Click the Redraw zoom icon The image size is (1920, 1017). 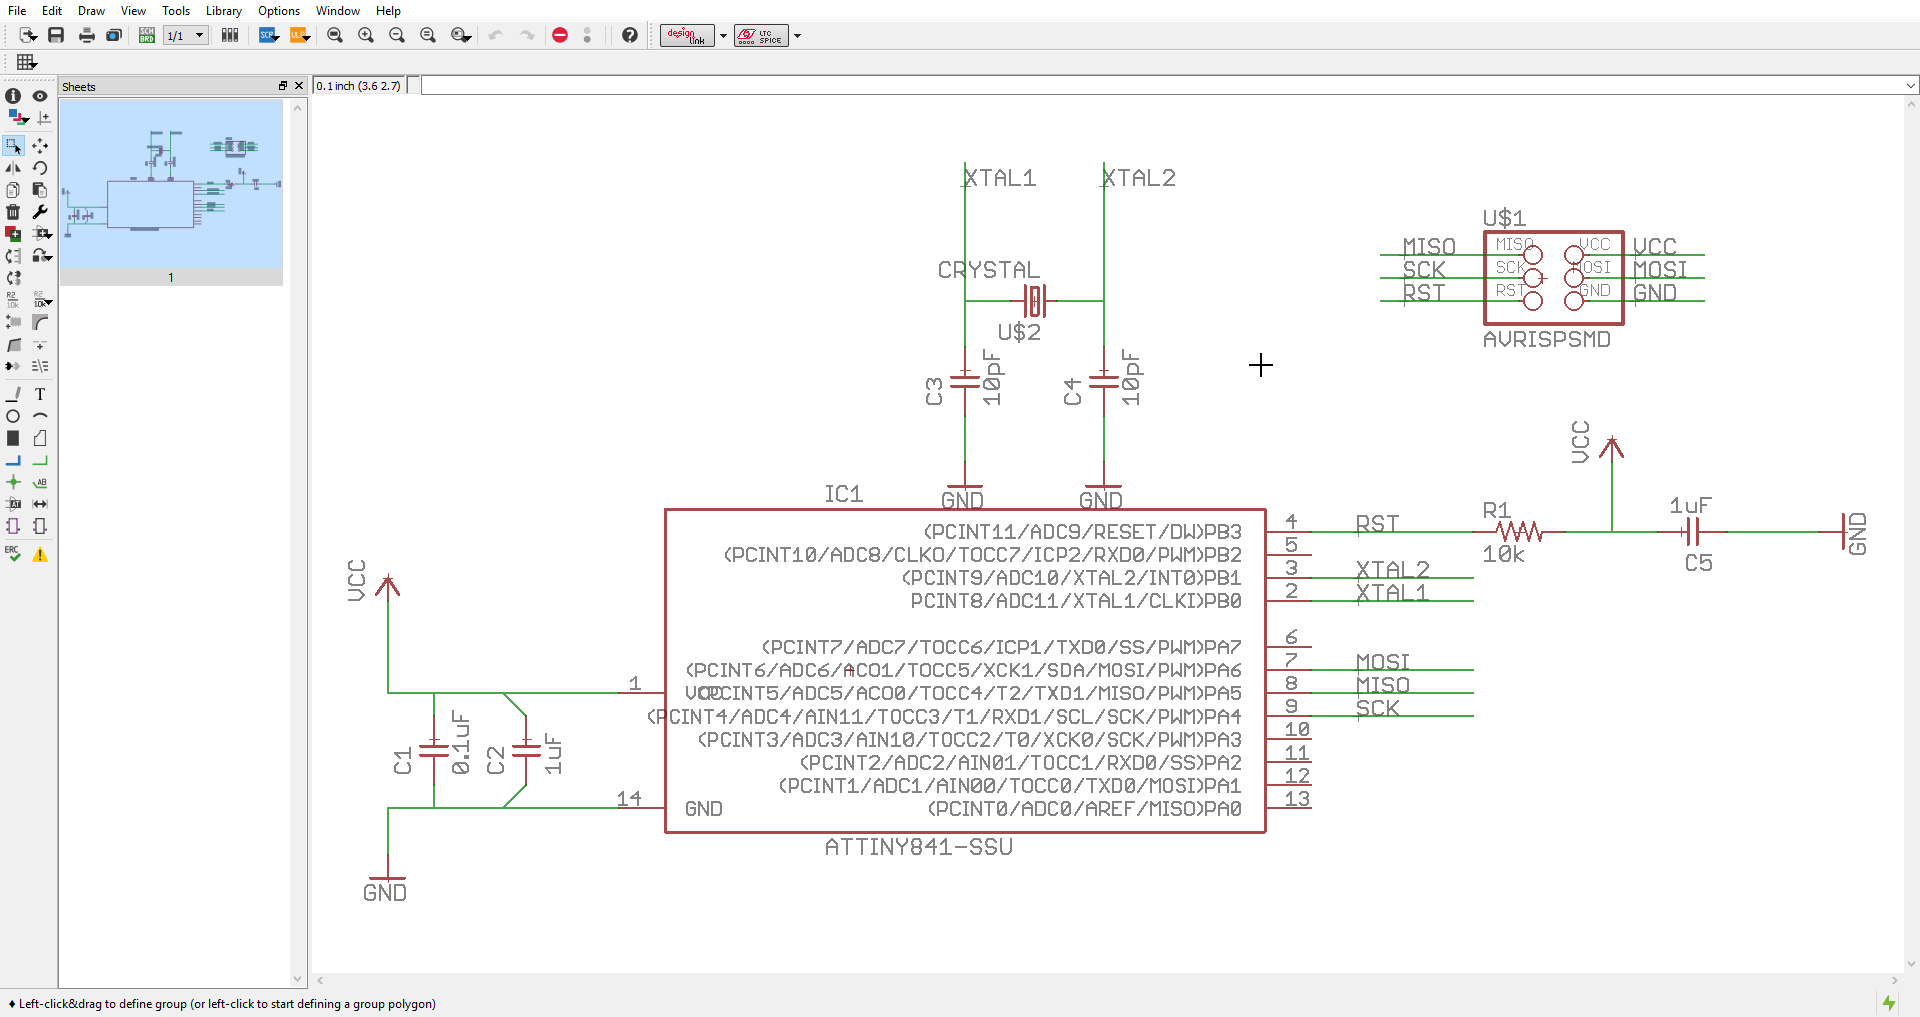pos(428,35)
